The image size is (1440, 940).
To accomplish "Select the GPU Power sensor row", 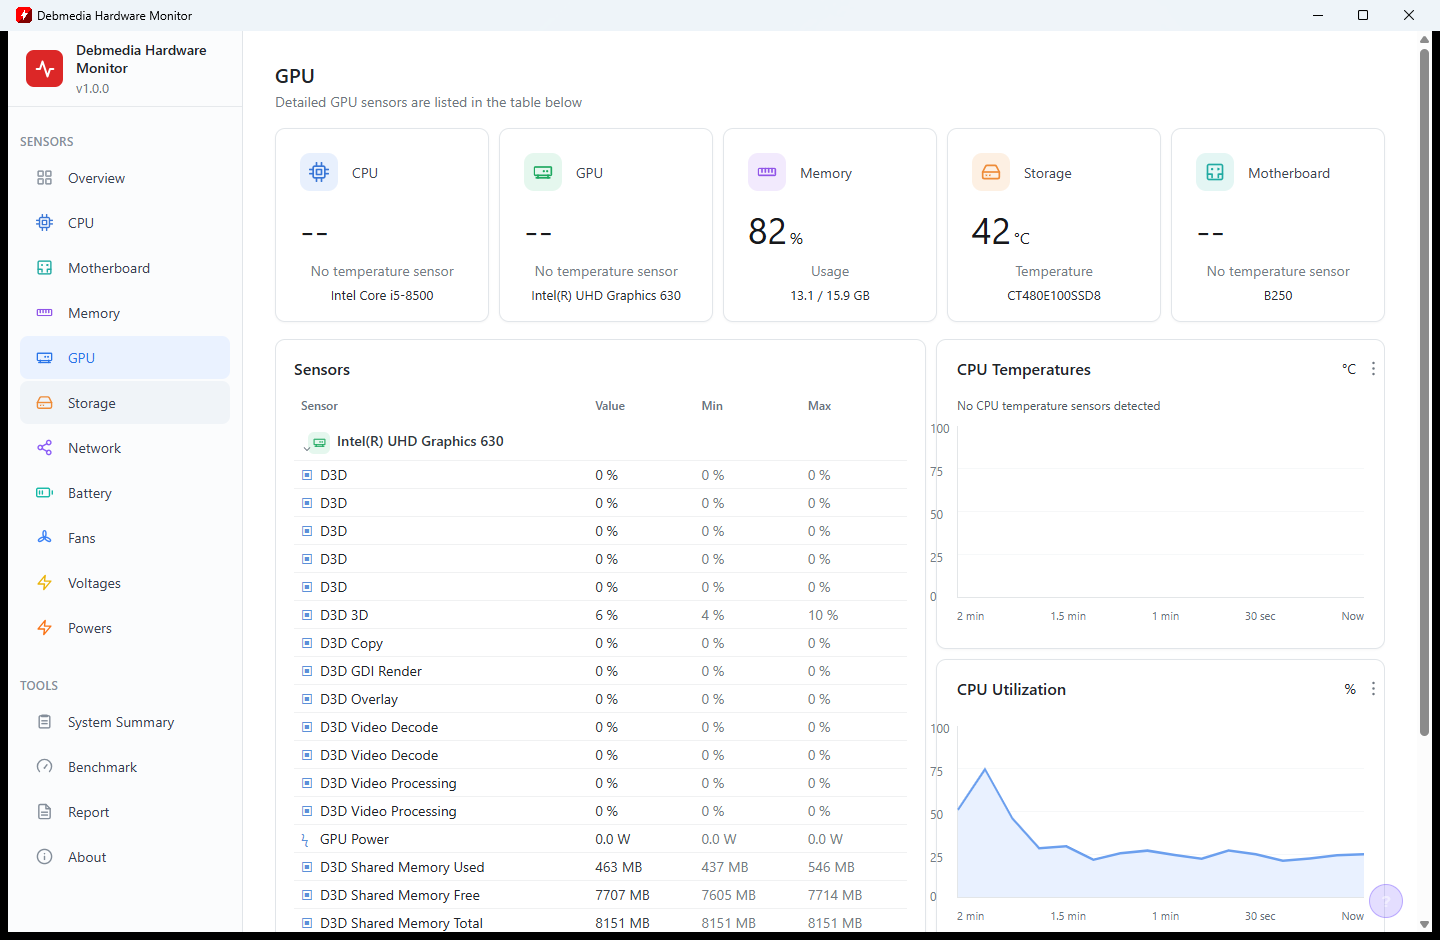I will click(x=600, y=839).
